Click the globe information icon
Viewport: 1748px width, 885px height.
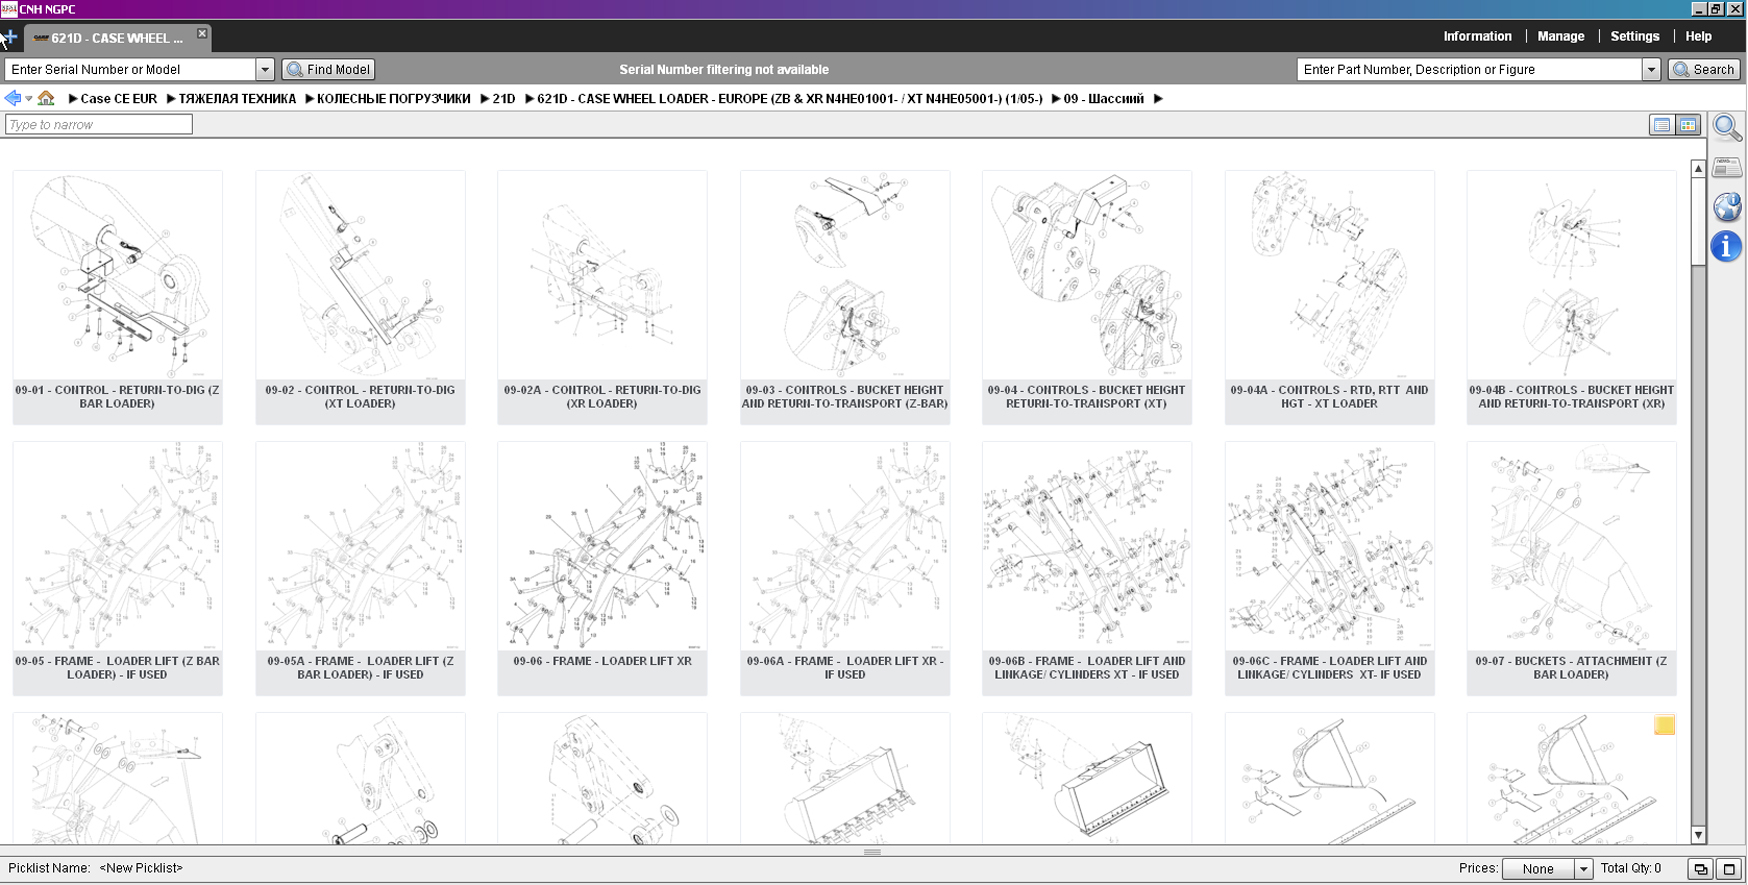(x=1727, y=207)
